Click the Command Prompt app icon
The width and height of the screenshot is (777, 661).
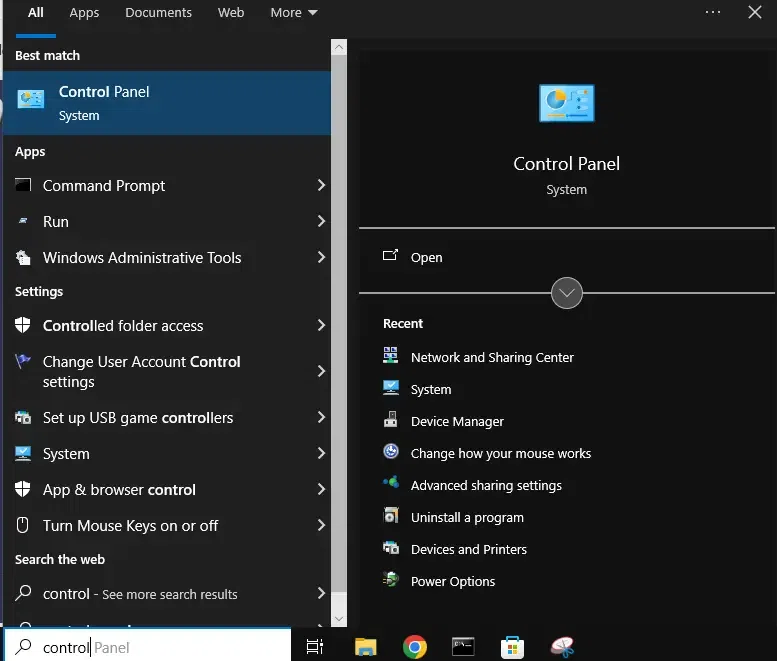click(x=23, y=185)
